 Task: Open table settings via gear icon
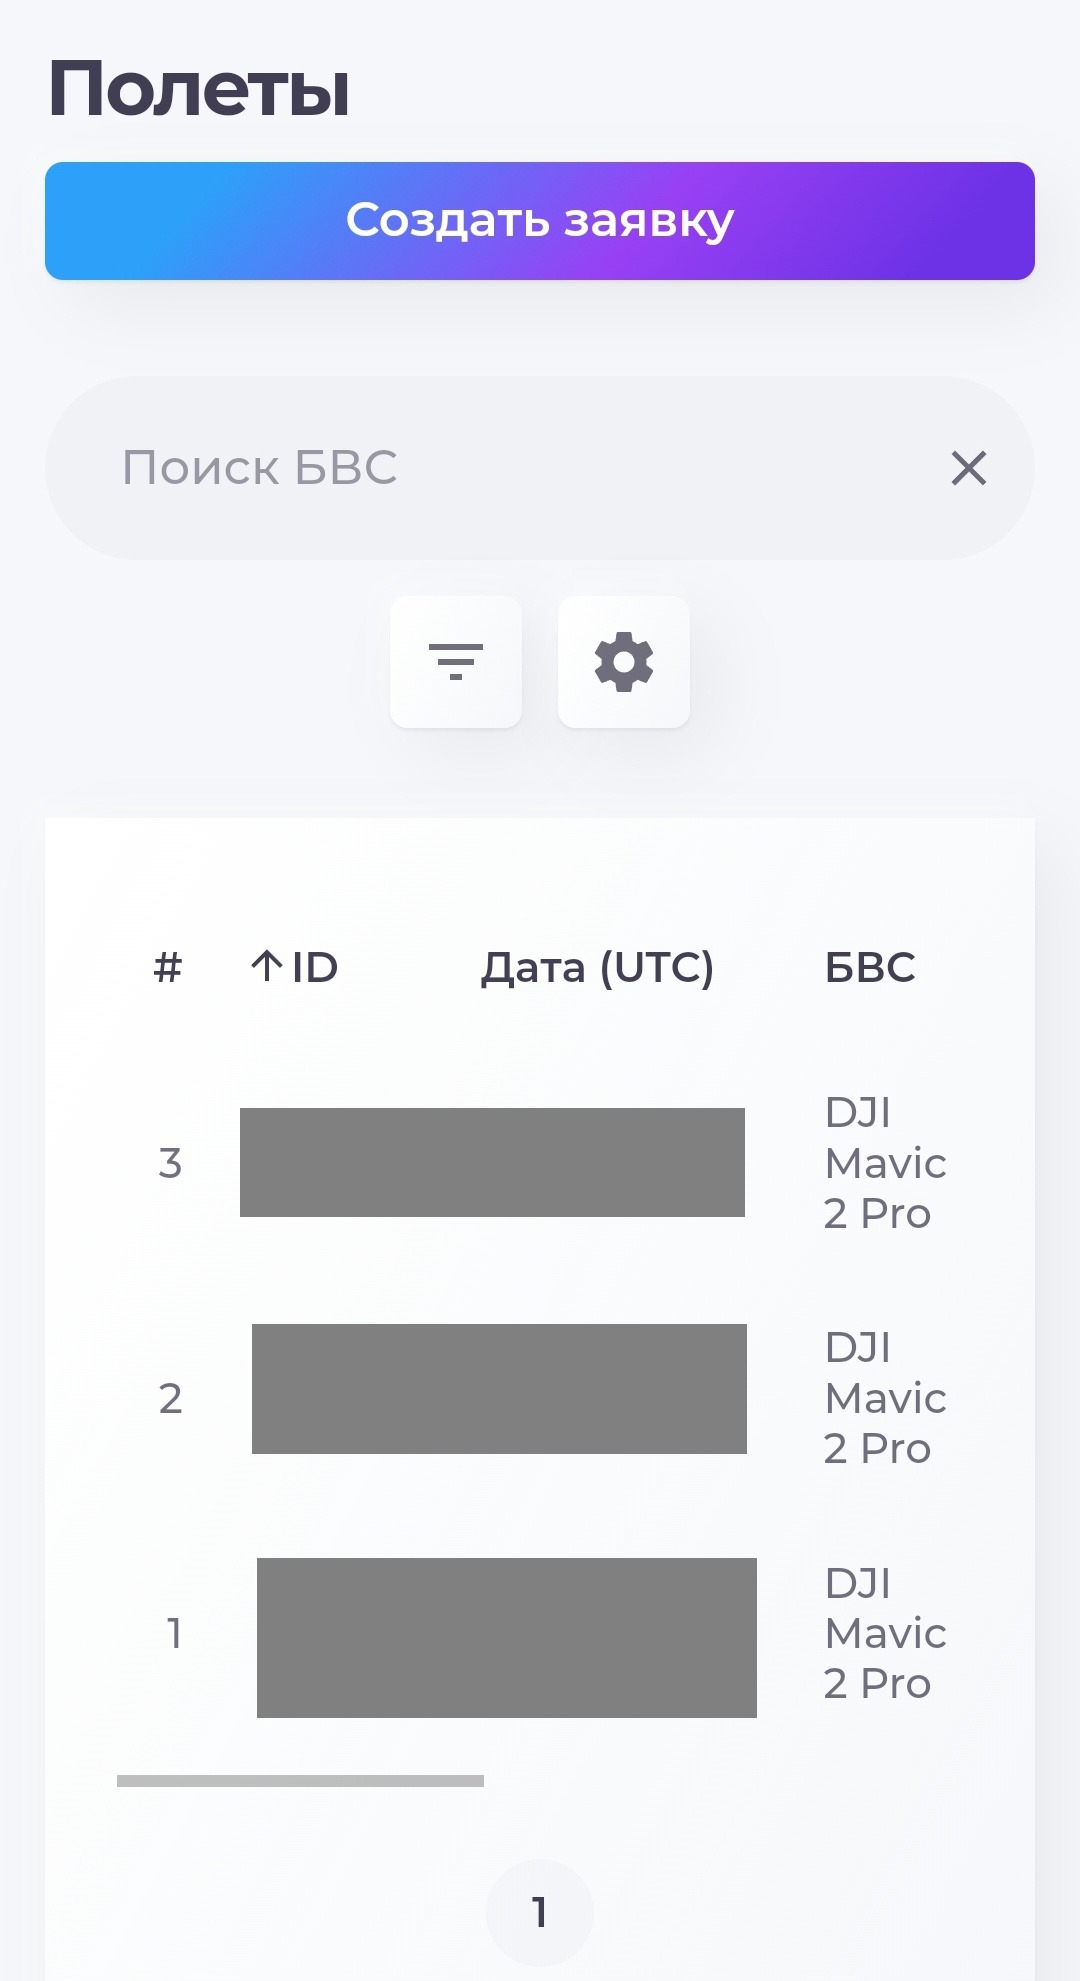(x=624, y=662)
